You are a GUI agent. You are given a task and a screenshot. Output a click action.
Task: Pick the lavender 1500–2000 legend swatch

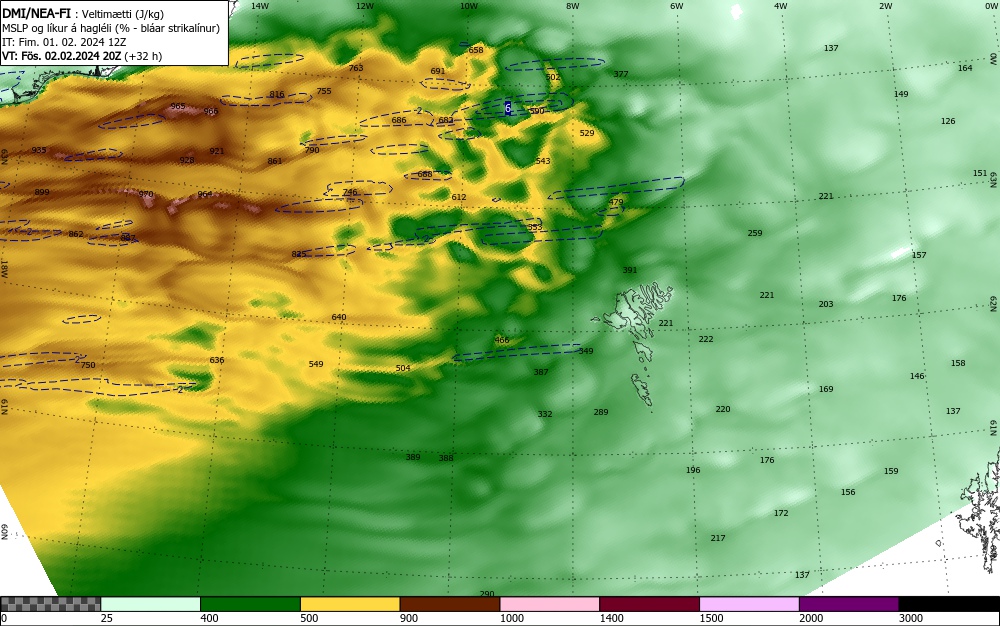click(x=749, y=604)
